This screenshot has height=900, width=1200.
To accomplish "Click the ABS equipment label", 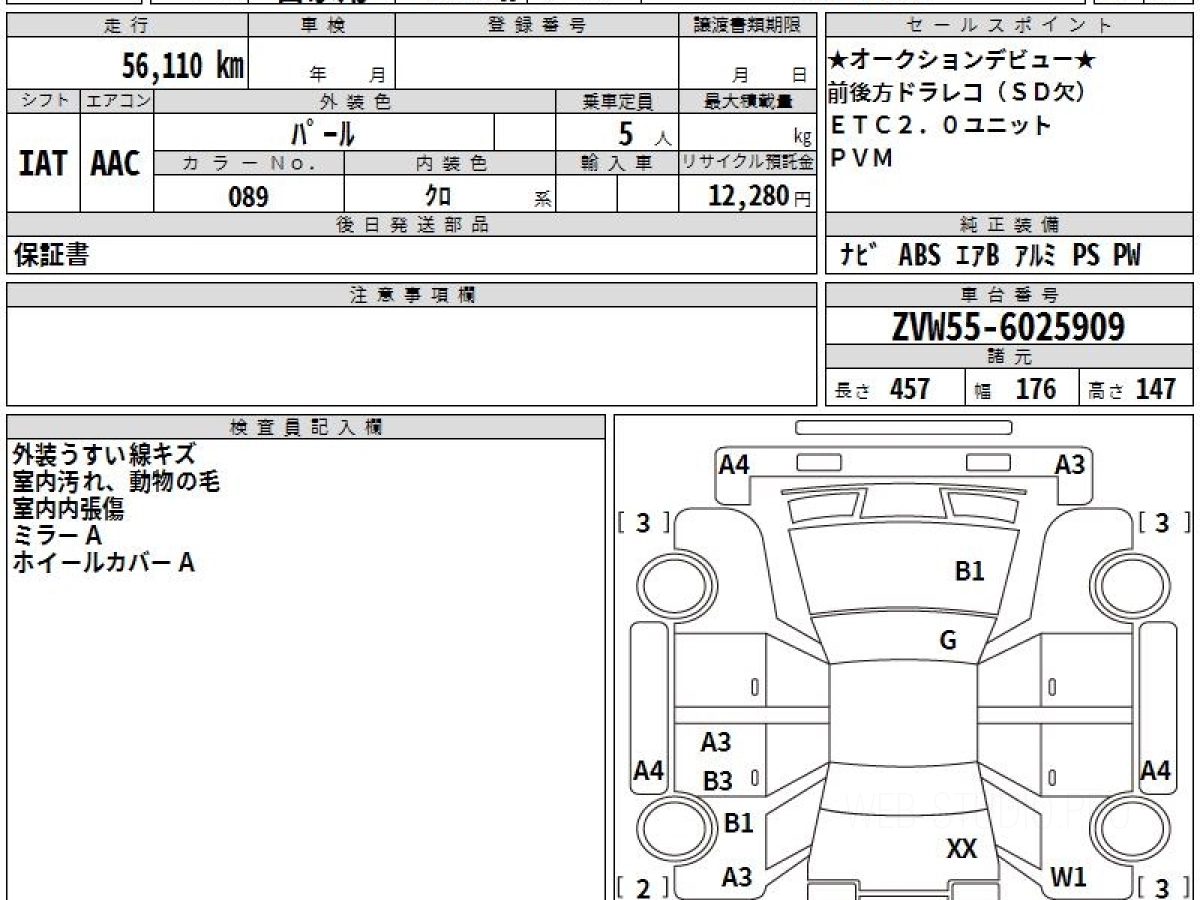I will tap(919, 255).
